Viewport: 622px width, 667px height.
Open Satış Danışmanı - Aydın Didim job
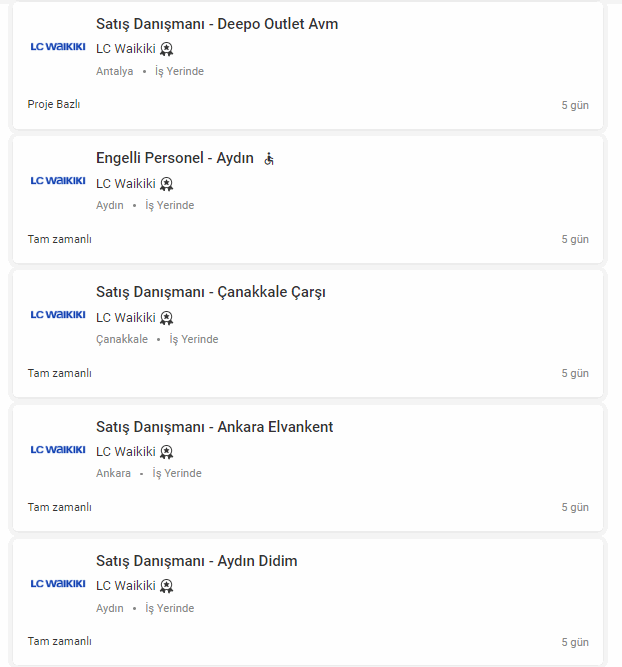coord(197,561)
